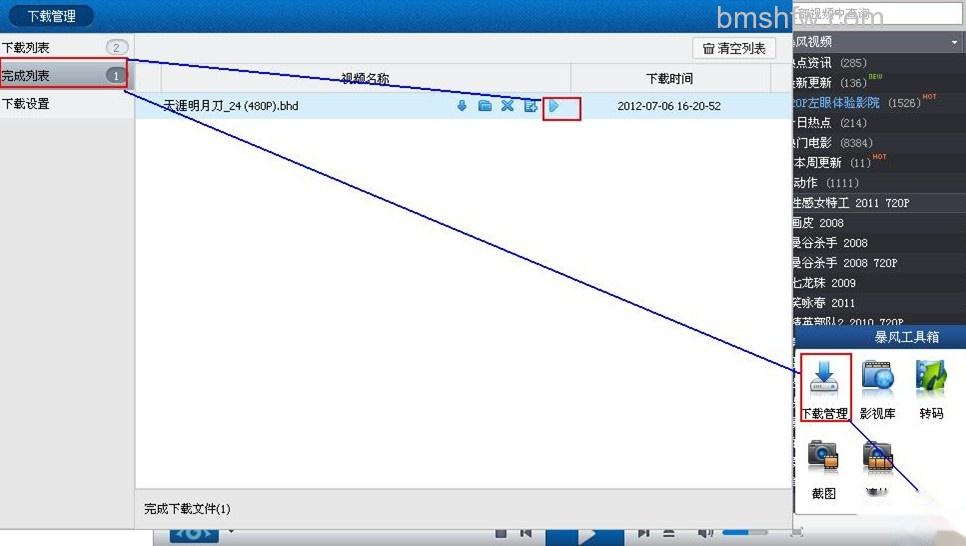The height and width of the screenshot is (546, 966).
Task: Add the 天涯明月刀 video to playlist icon
Action: tap(530, 105)
